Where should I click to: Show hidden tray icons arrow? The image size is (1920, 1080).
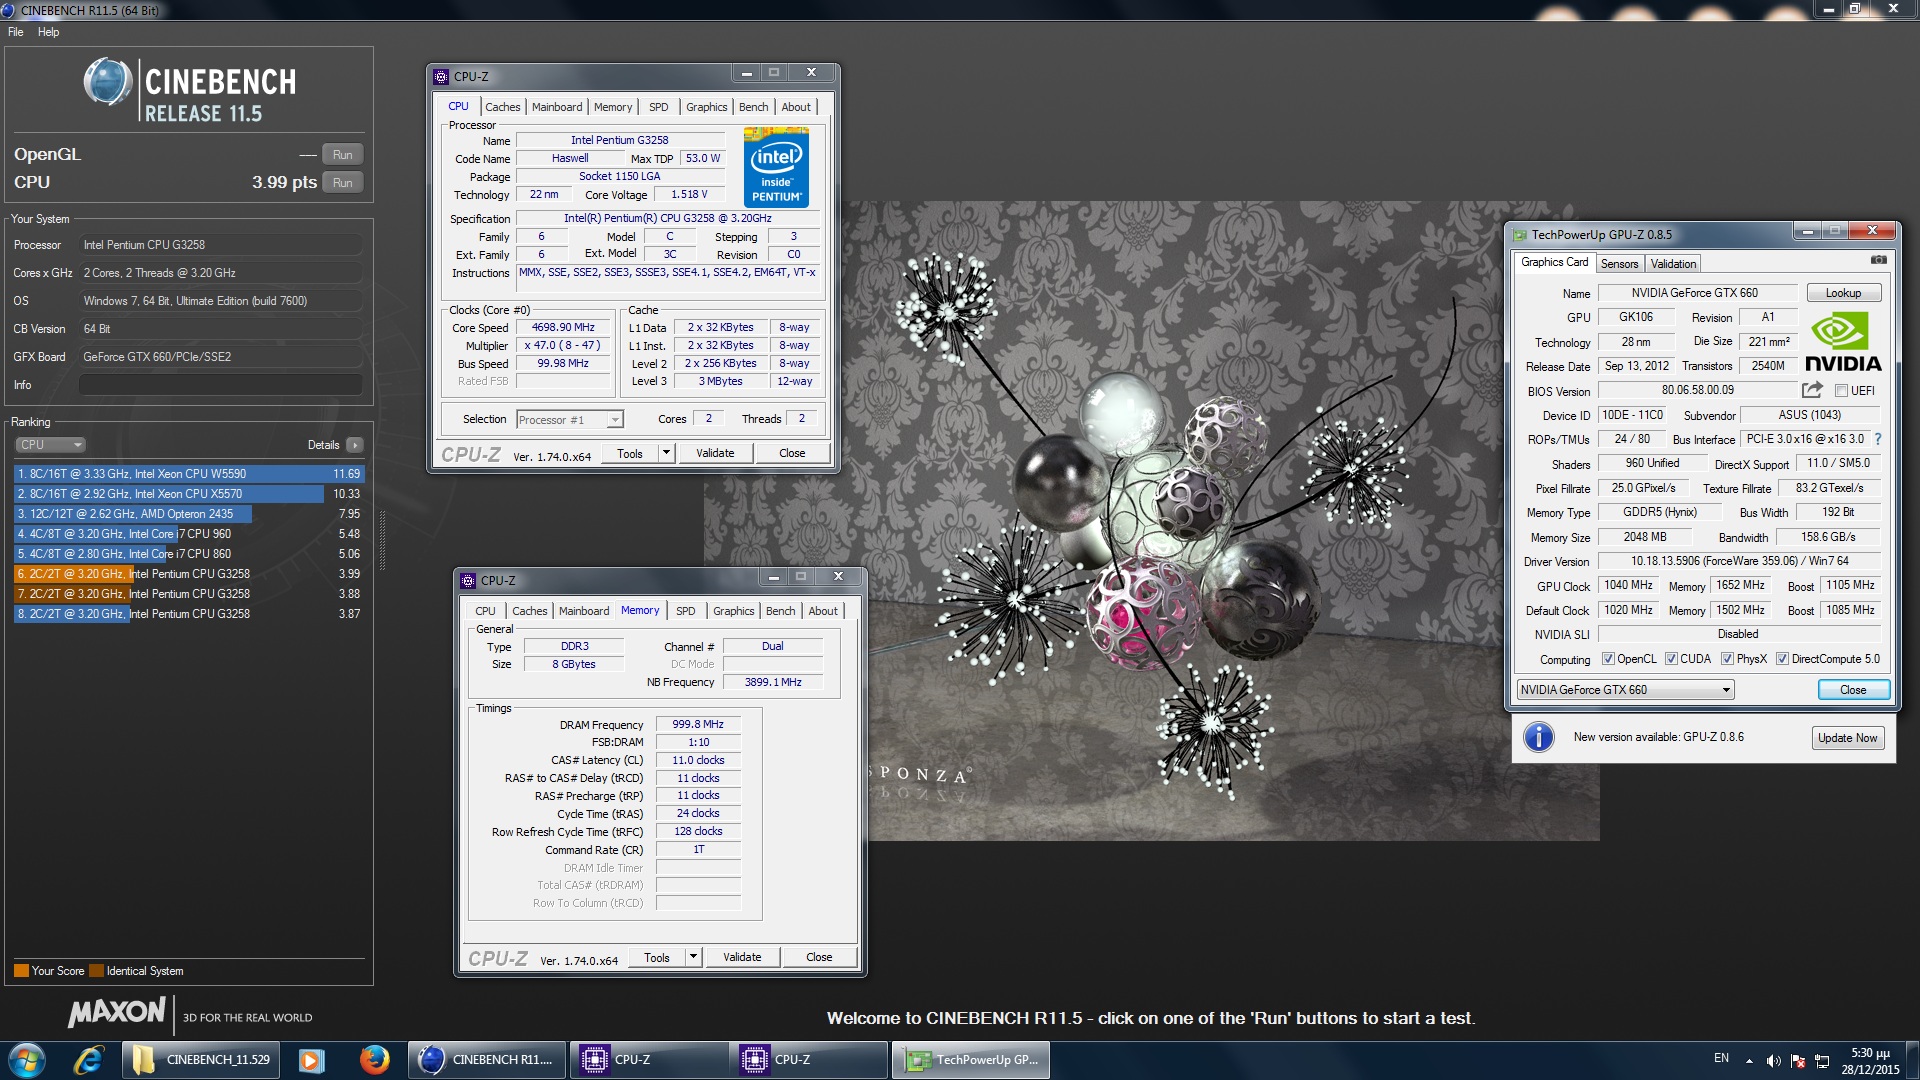1749,1061
